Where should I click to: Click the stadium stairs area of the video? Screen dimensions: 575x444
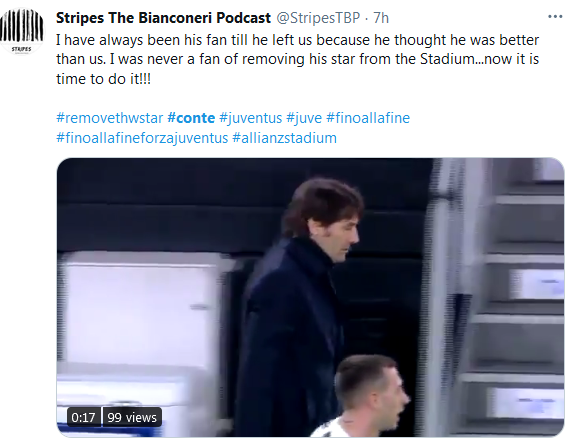point(513,297)
